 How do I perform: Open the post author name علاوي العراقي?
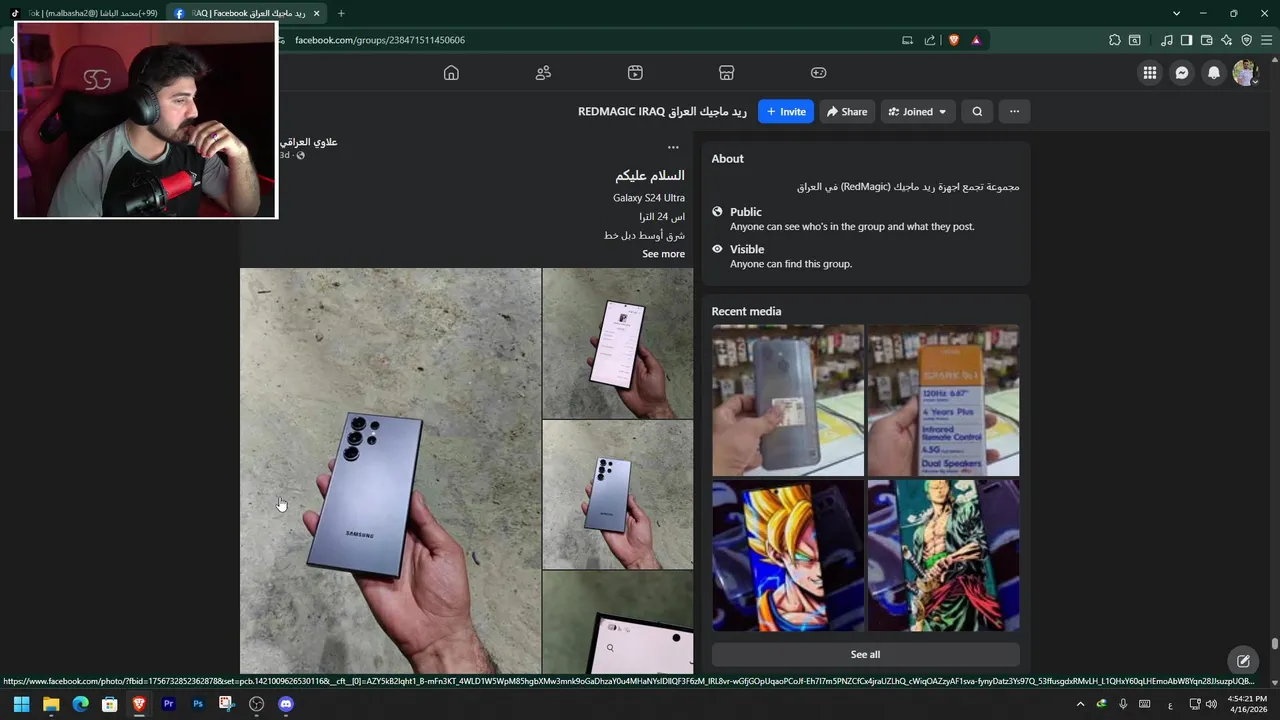click(311, 142)
